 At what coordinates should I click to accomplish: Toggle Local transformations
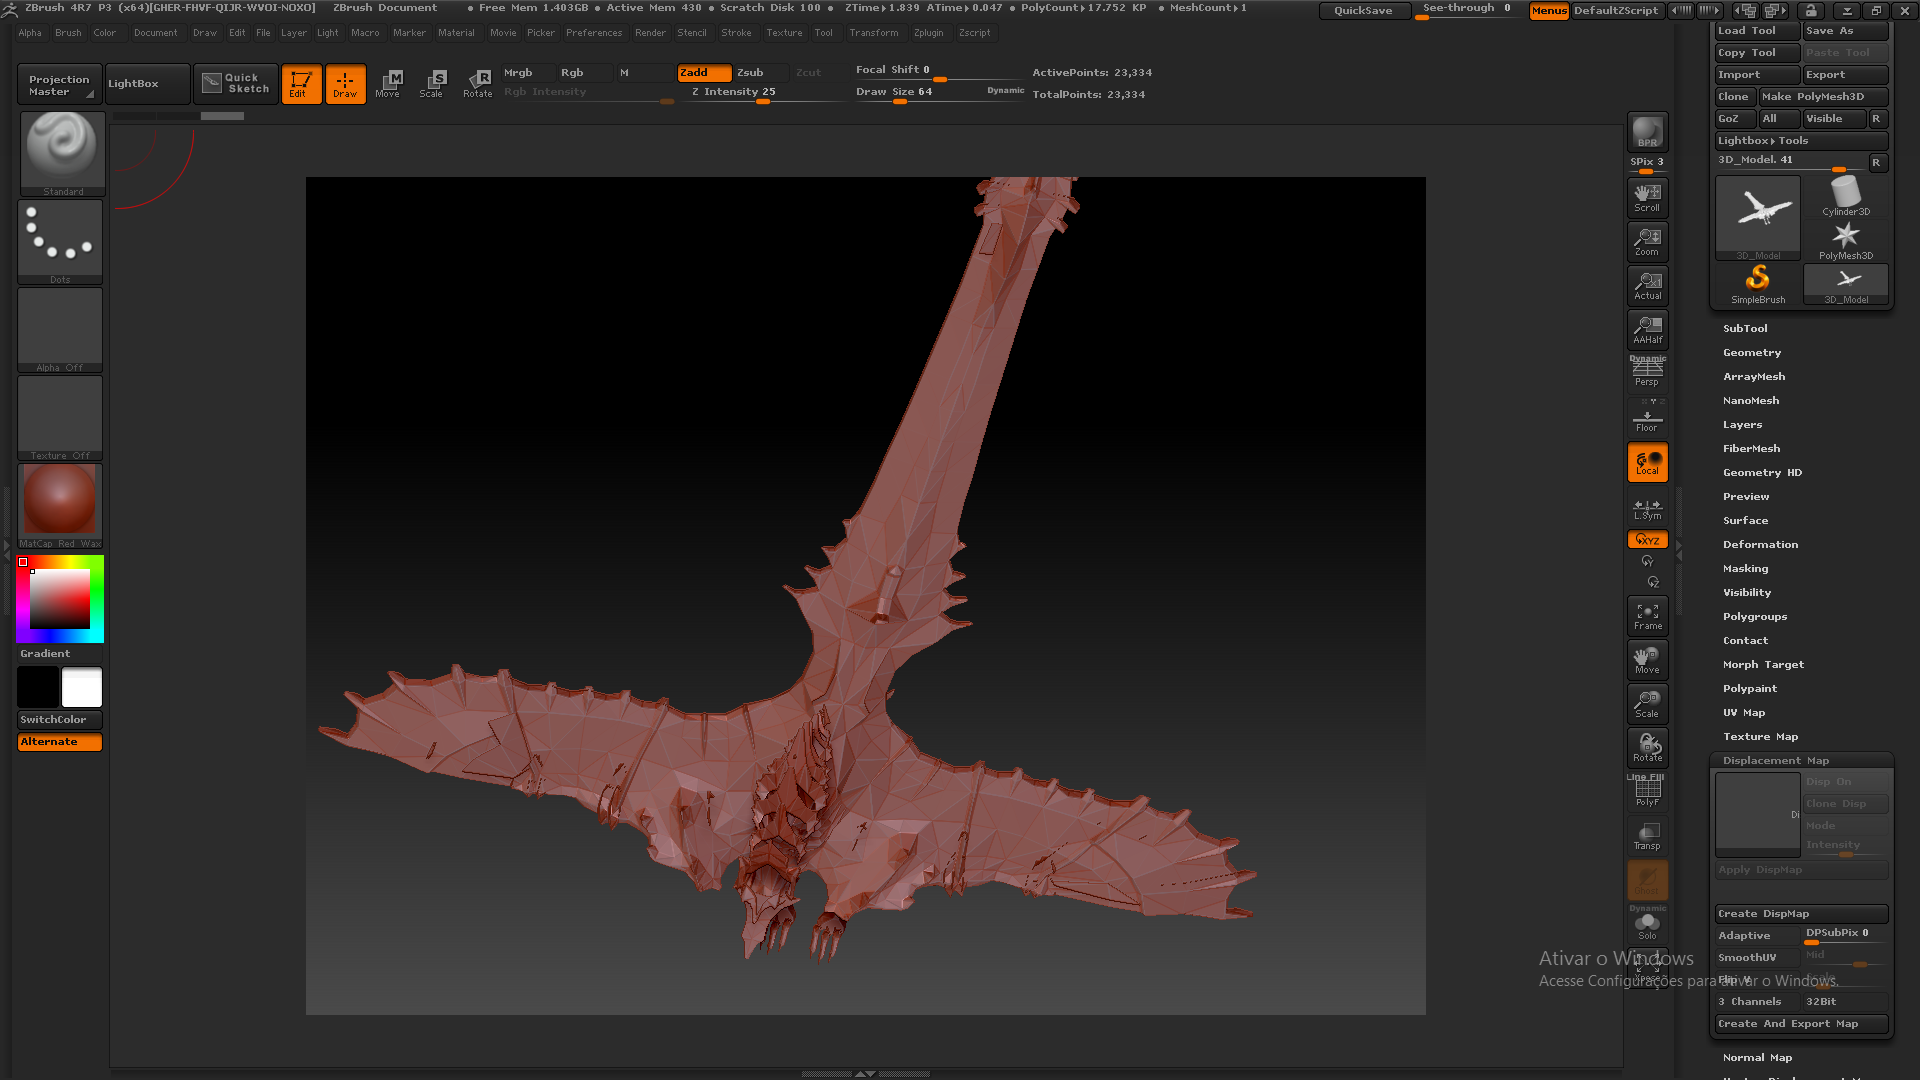click(1647, 462)
